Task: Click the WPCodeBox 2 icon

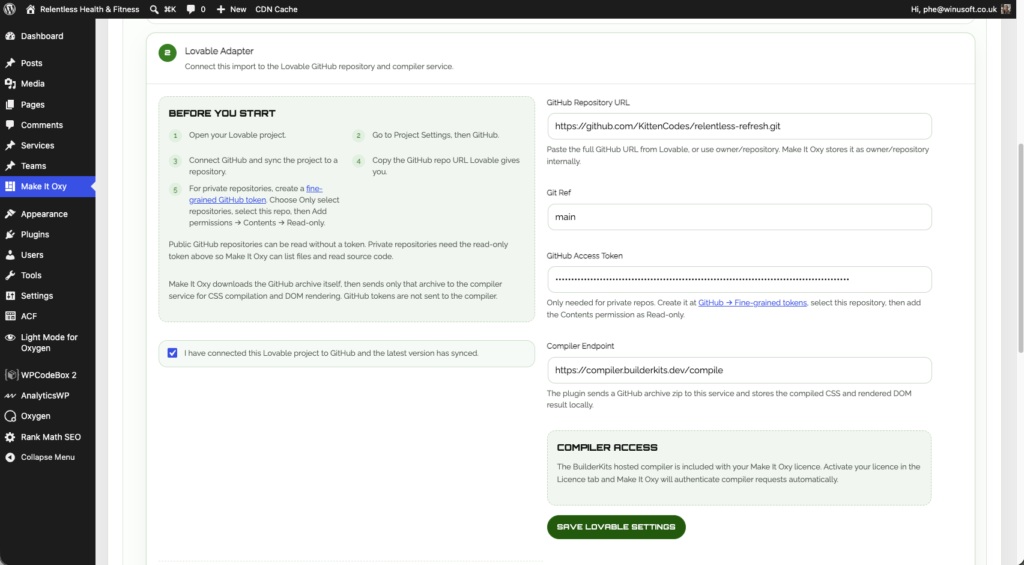Action: tap(10, 375)
